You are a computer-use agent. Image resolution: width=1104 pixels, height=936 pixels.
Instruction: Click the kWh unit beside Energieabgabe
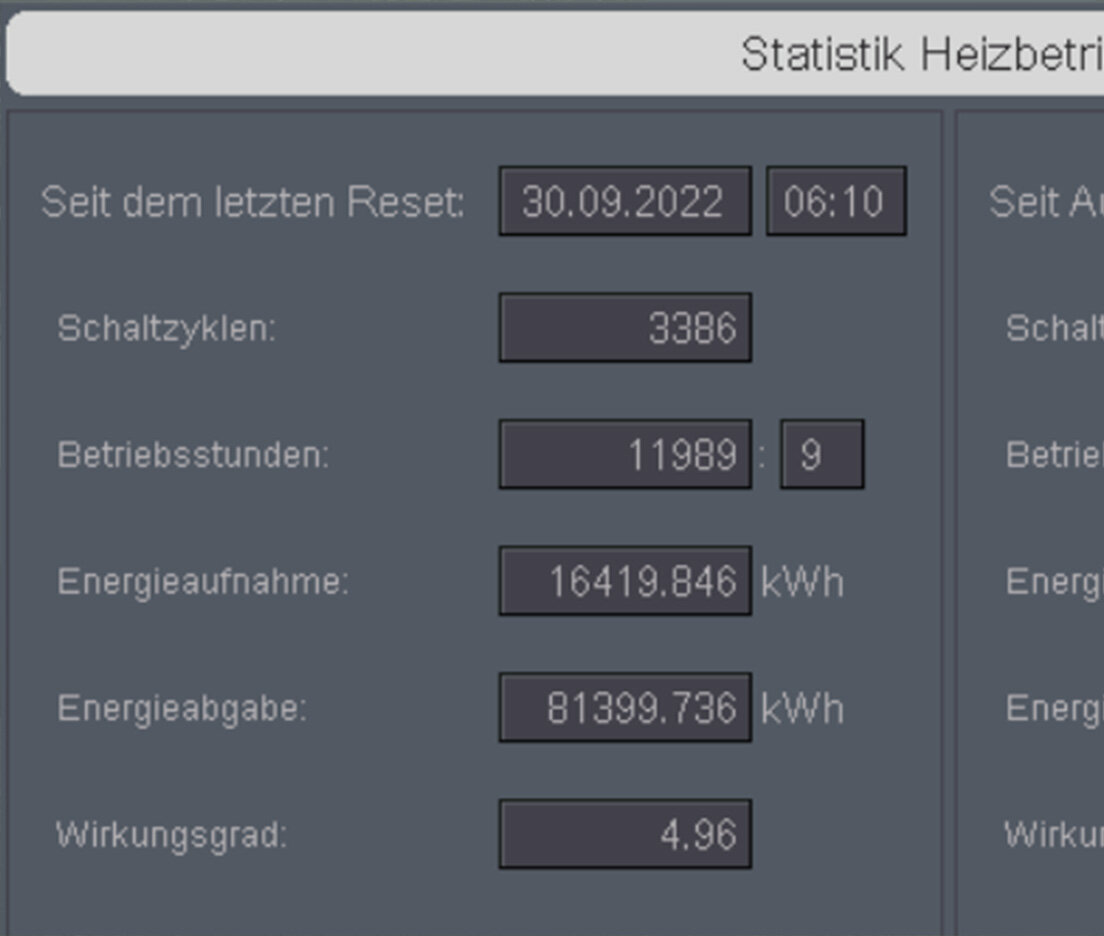coord(802,709)
